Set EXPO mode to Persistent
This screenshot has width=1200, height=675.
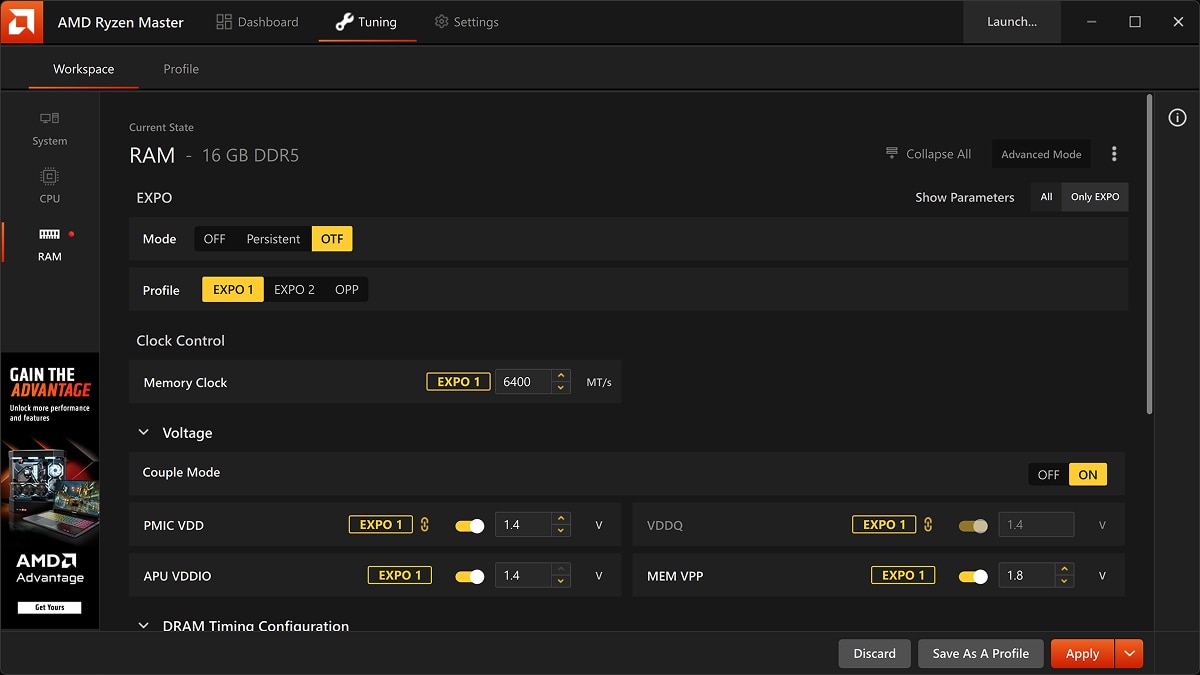(x=273, y=239)
